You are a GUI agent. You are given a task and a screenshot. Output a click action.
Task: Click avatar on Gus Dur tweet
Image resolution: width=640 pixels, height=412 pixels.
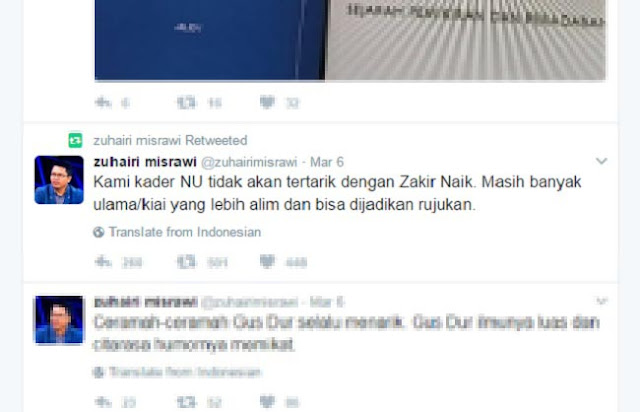click(59, 320)
